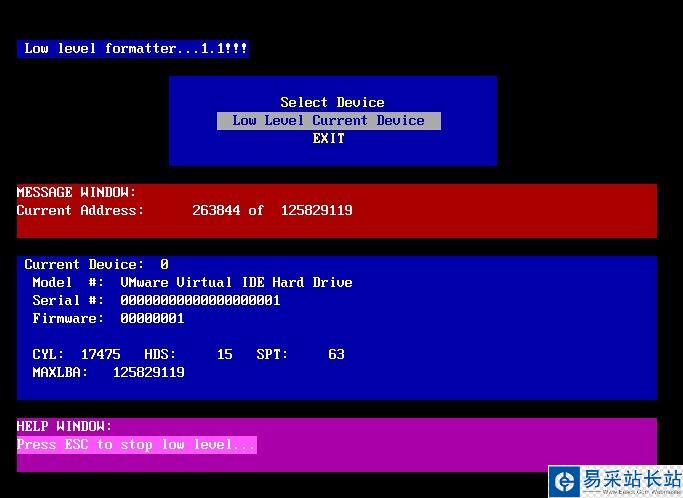
Task: Click the 'Current Device:' label
Action: coord(84,264)
